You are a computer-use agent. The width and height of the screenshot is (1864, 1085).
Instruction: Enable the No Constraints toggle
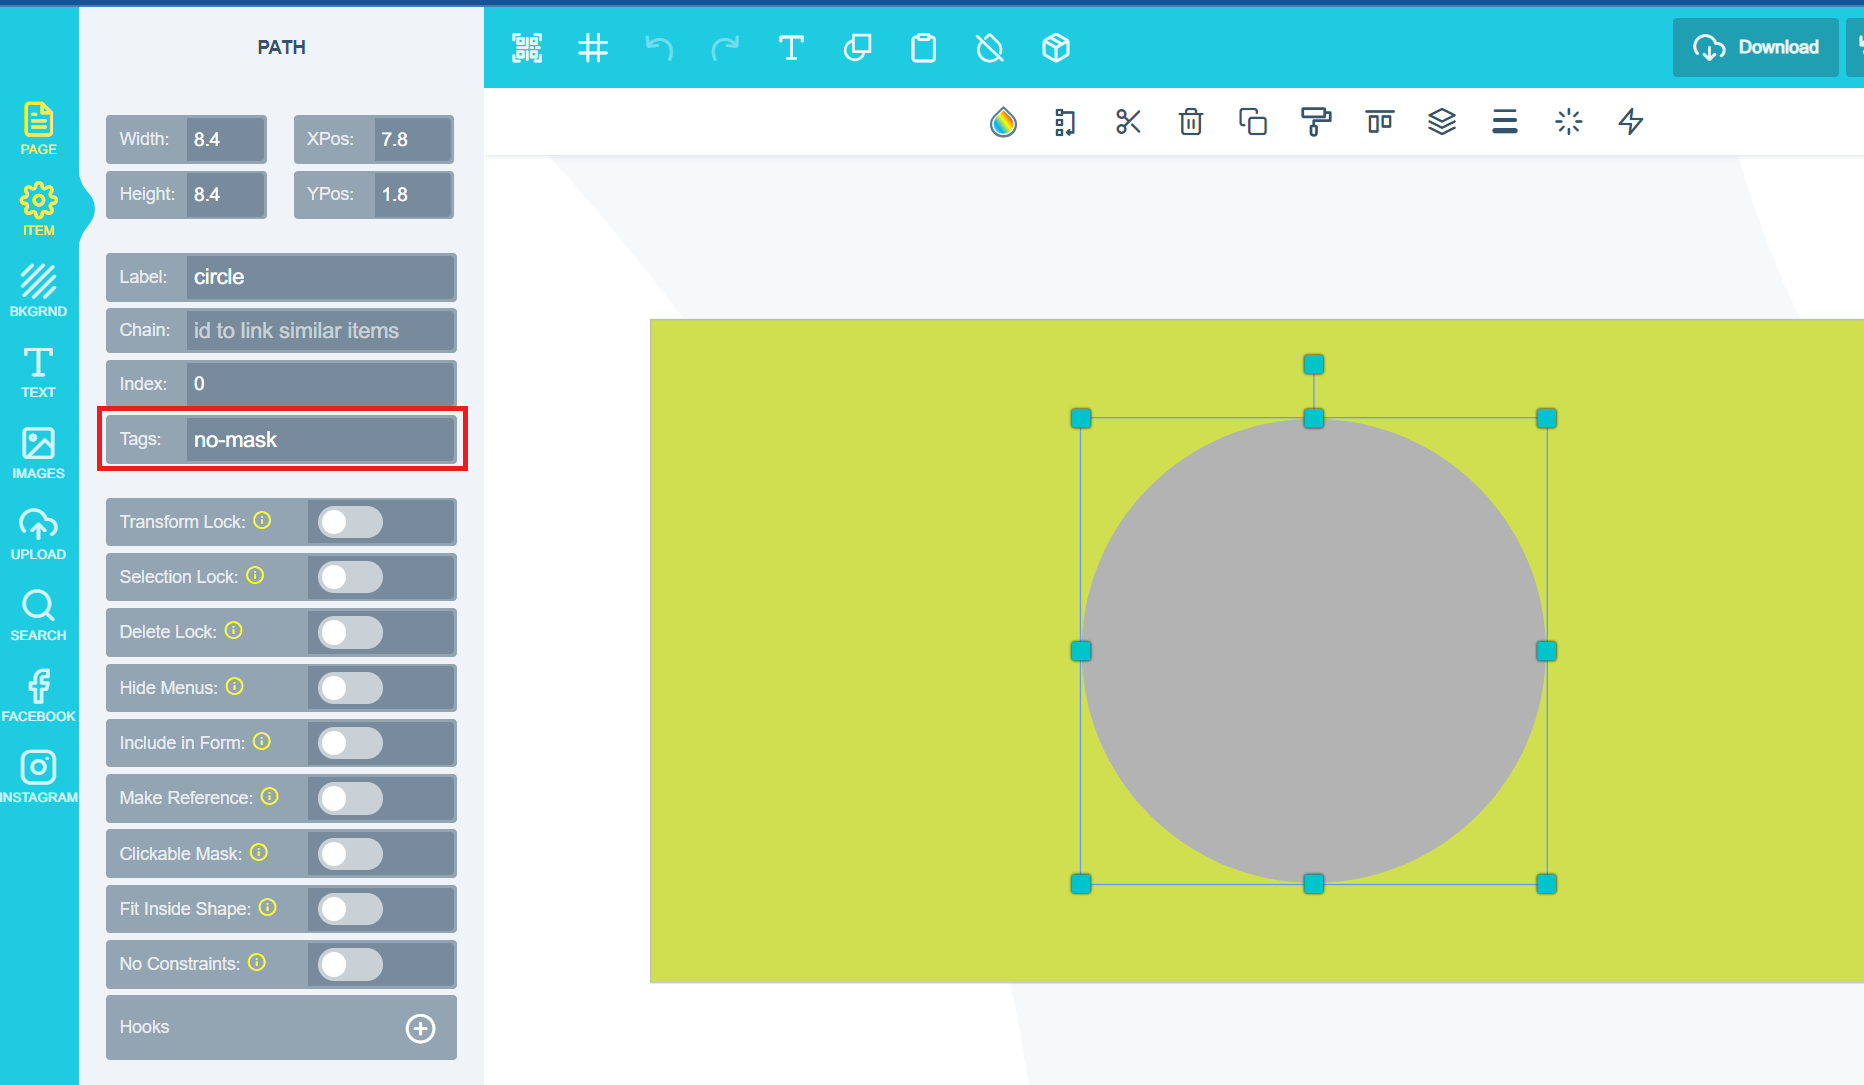[x=350, y=964]
